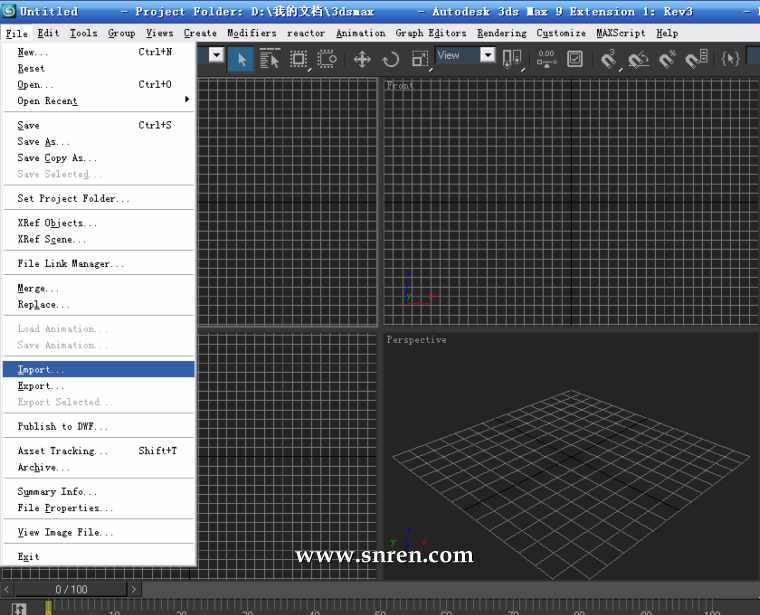
Task: Open the Help menu
Action: [667, 33]
